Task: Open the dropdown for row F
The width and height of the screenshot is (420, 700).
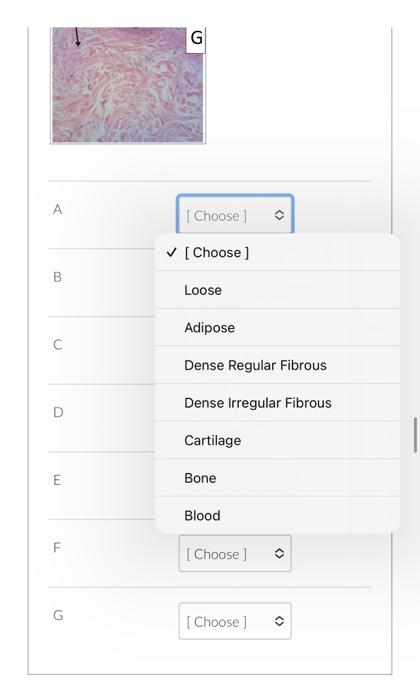Action: [235, 554]
